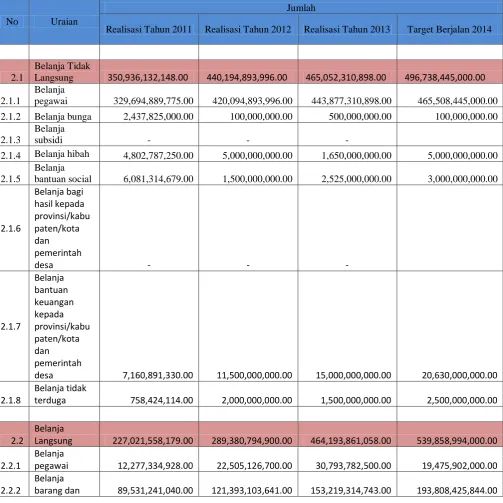Select value 464,193,861,058.00
Image resolution: width=503 pixels, height=503 pixels.
(351, 441)
